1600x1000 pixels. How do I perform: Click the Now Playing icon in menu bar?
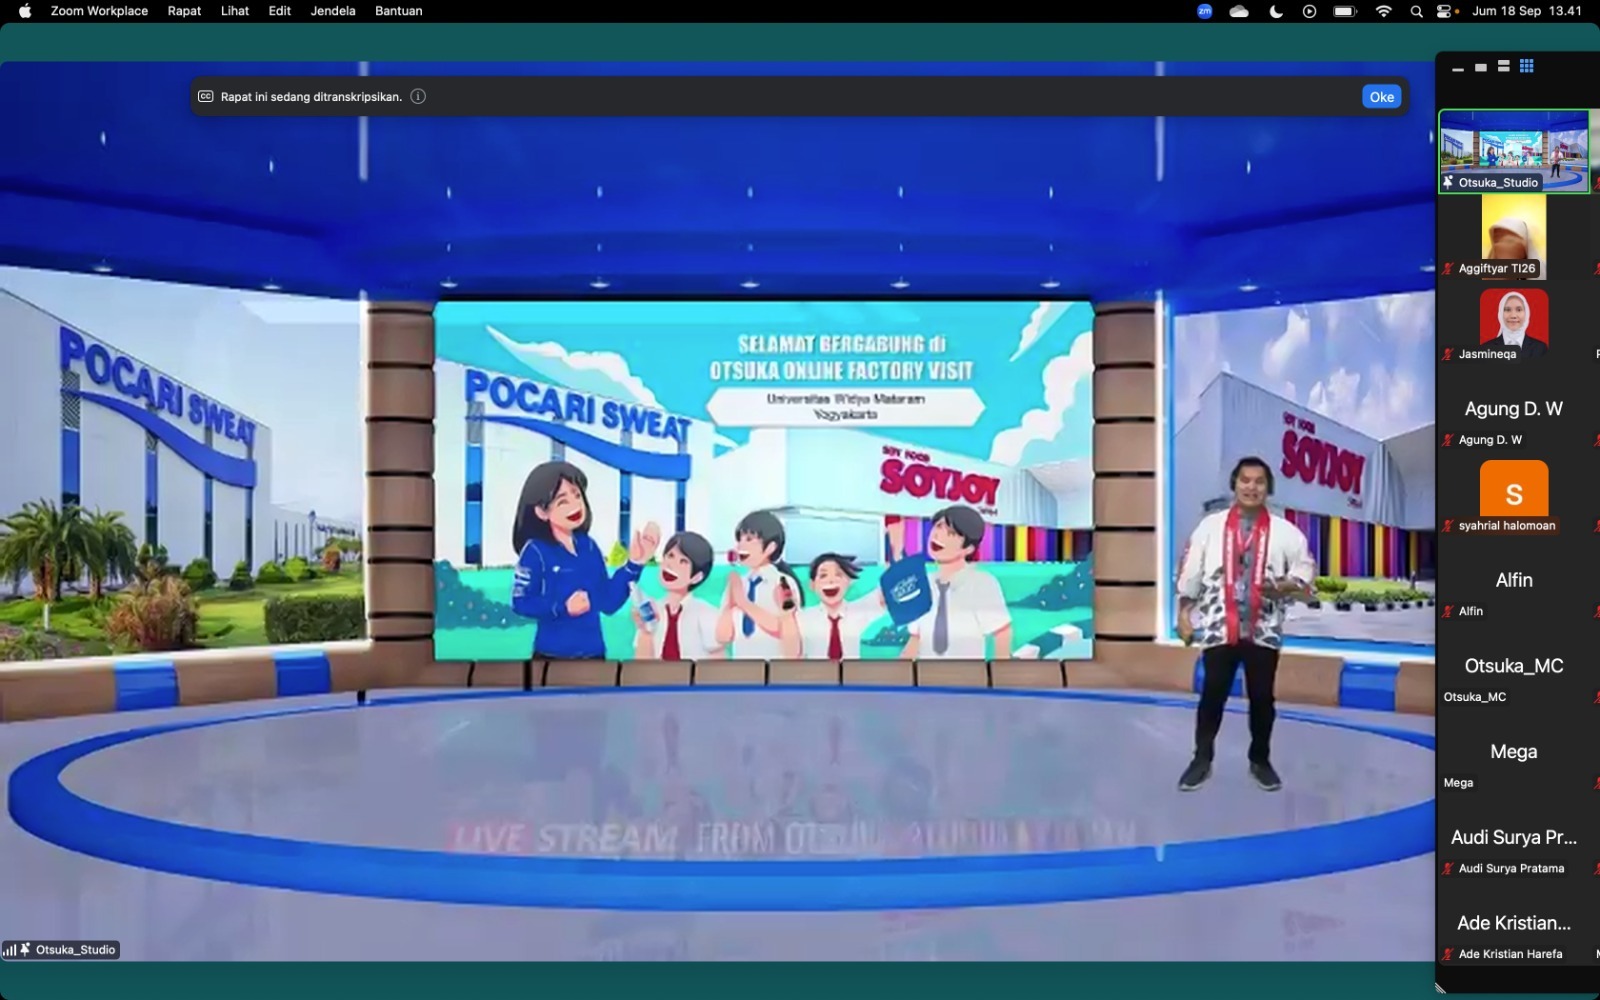1309,11
